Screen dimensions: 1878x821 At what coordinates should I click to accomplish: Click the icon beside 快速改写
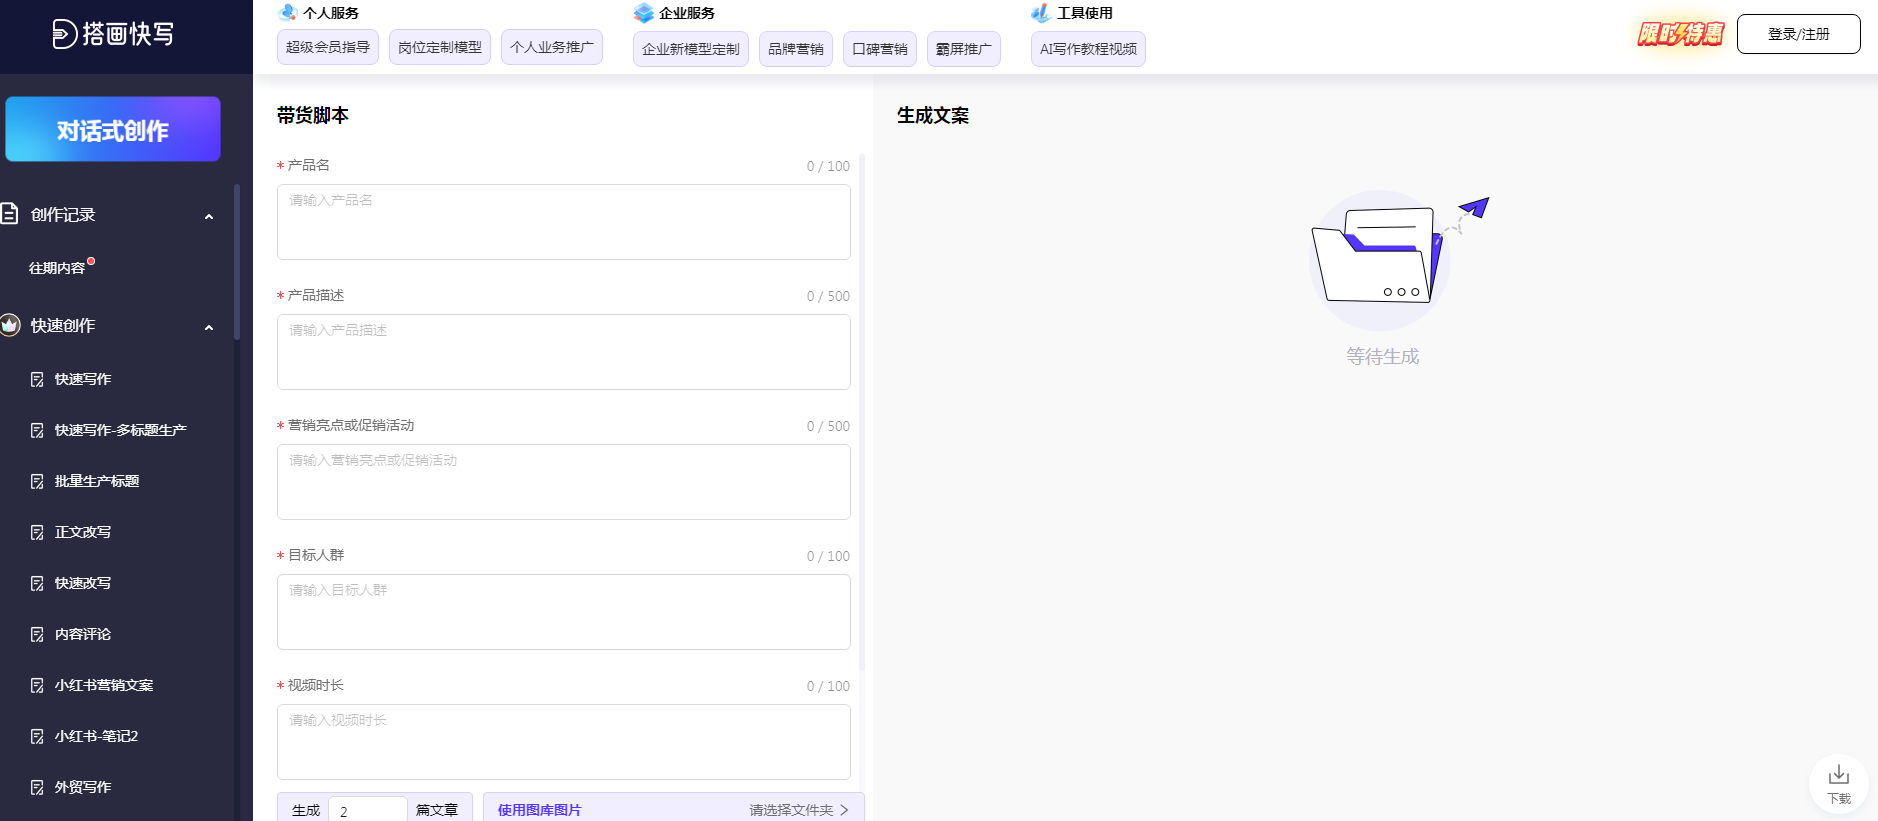37,583
